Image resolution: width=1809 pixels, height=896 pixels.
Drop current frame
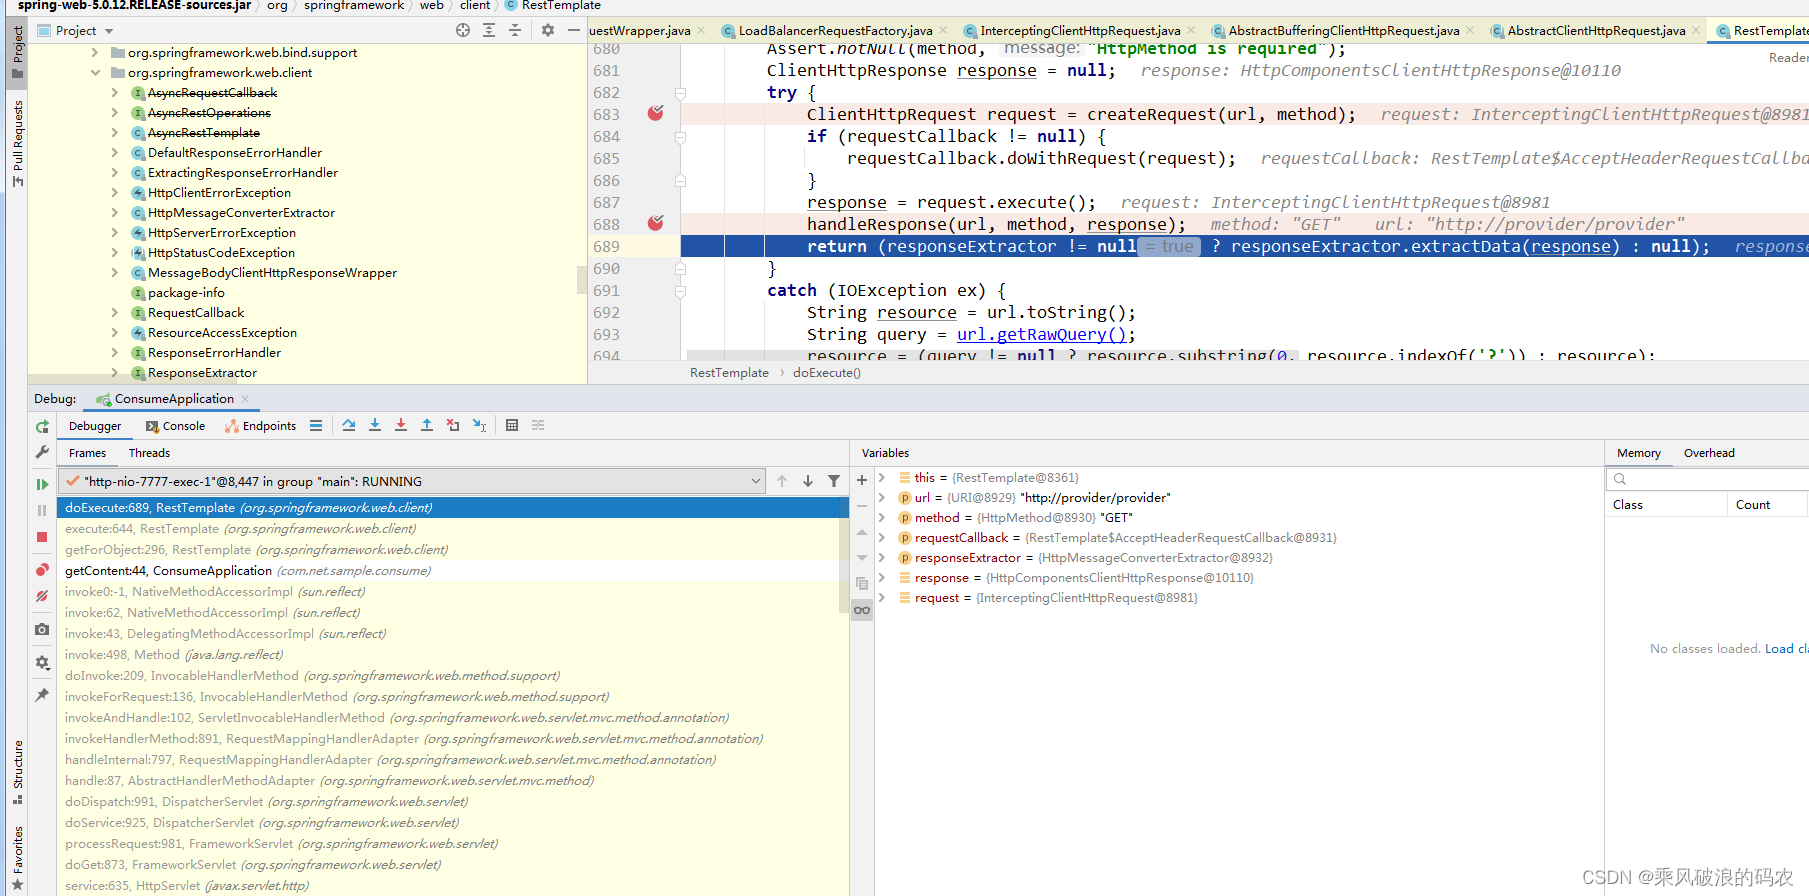point(453,425)
